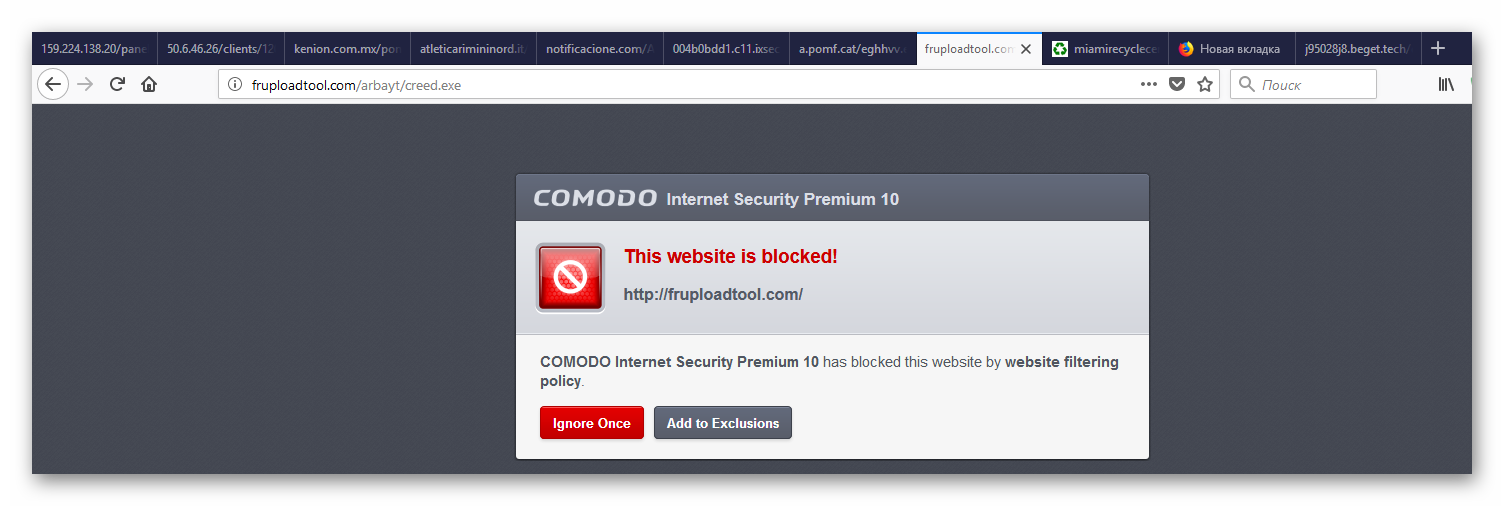Screen dimensions: 1504x506
Task: Open a new tab with plus button
Action: [x=1438, y=48]
